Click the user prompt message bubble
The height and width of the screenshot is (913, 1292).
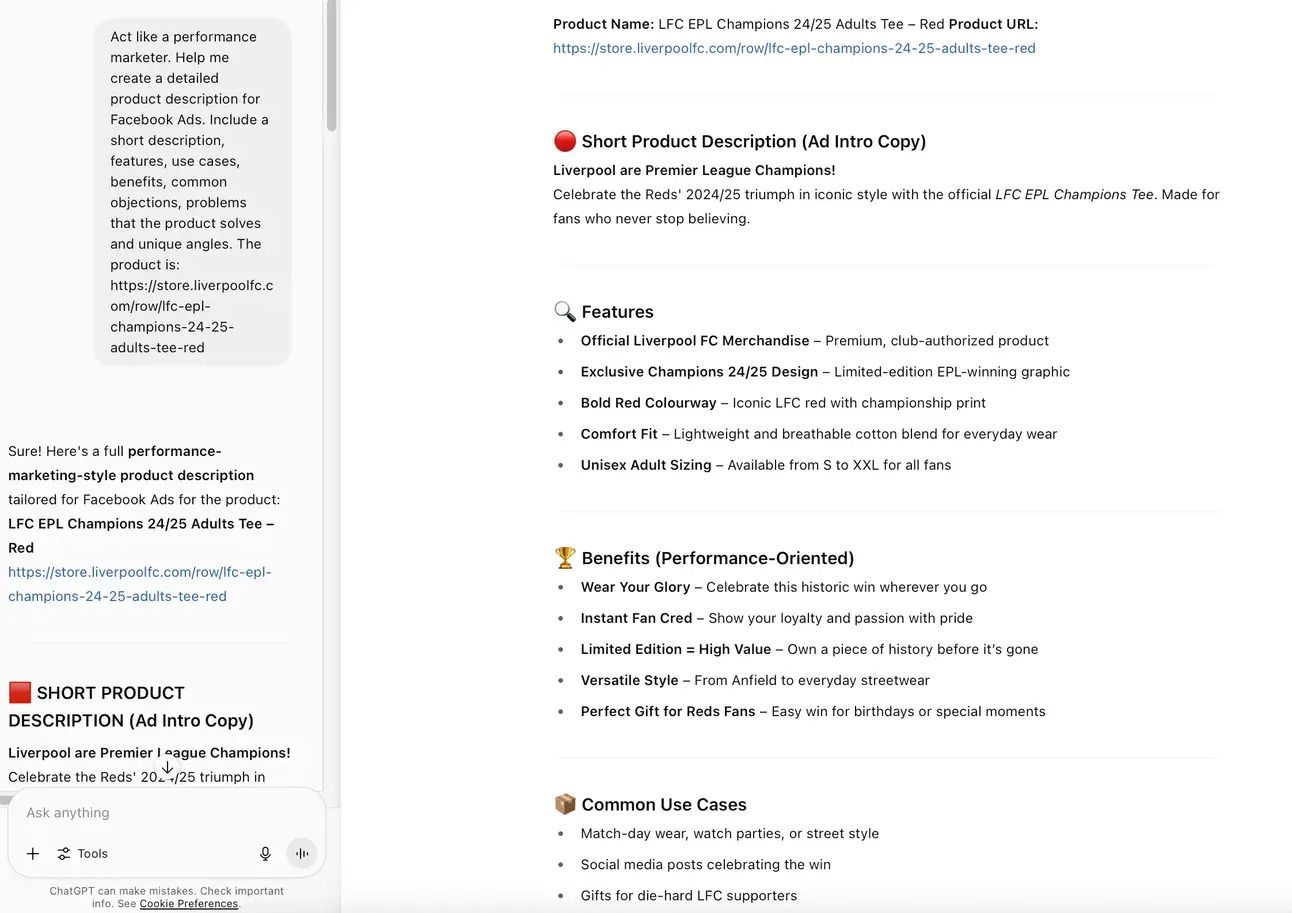pyautogui.click(x=192, y=192)
